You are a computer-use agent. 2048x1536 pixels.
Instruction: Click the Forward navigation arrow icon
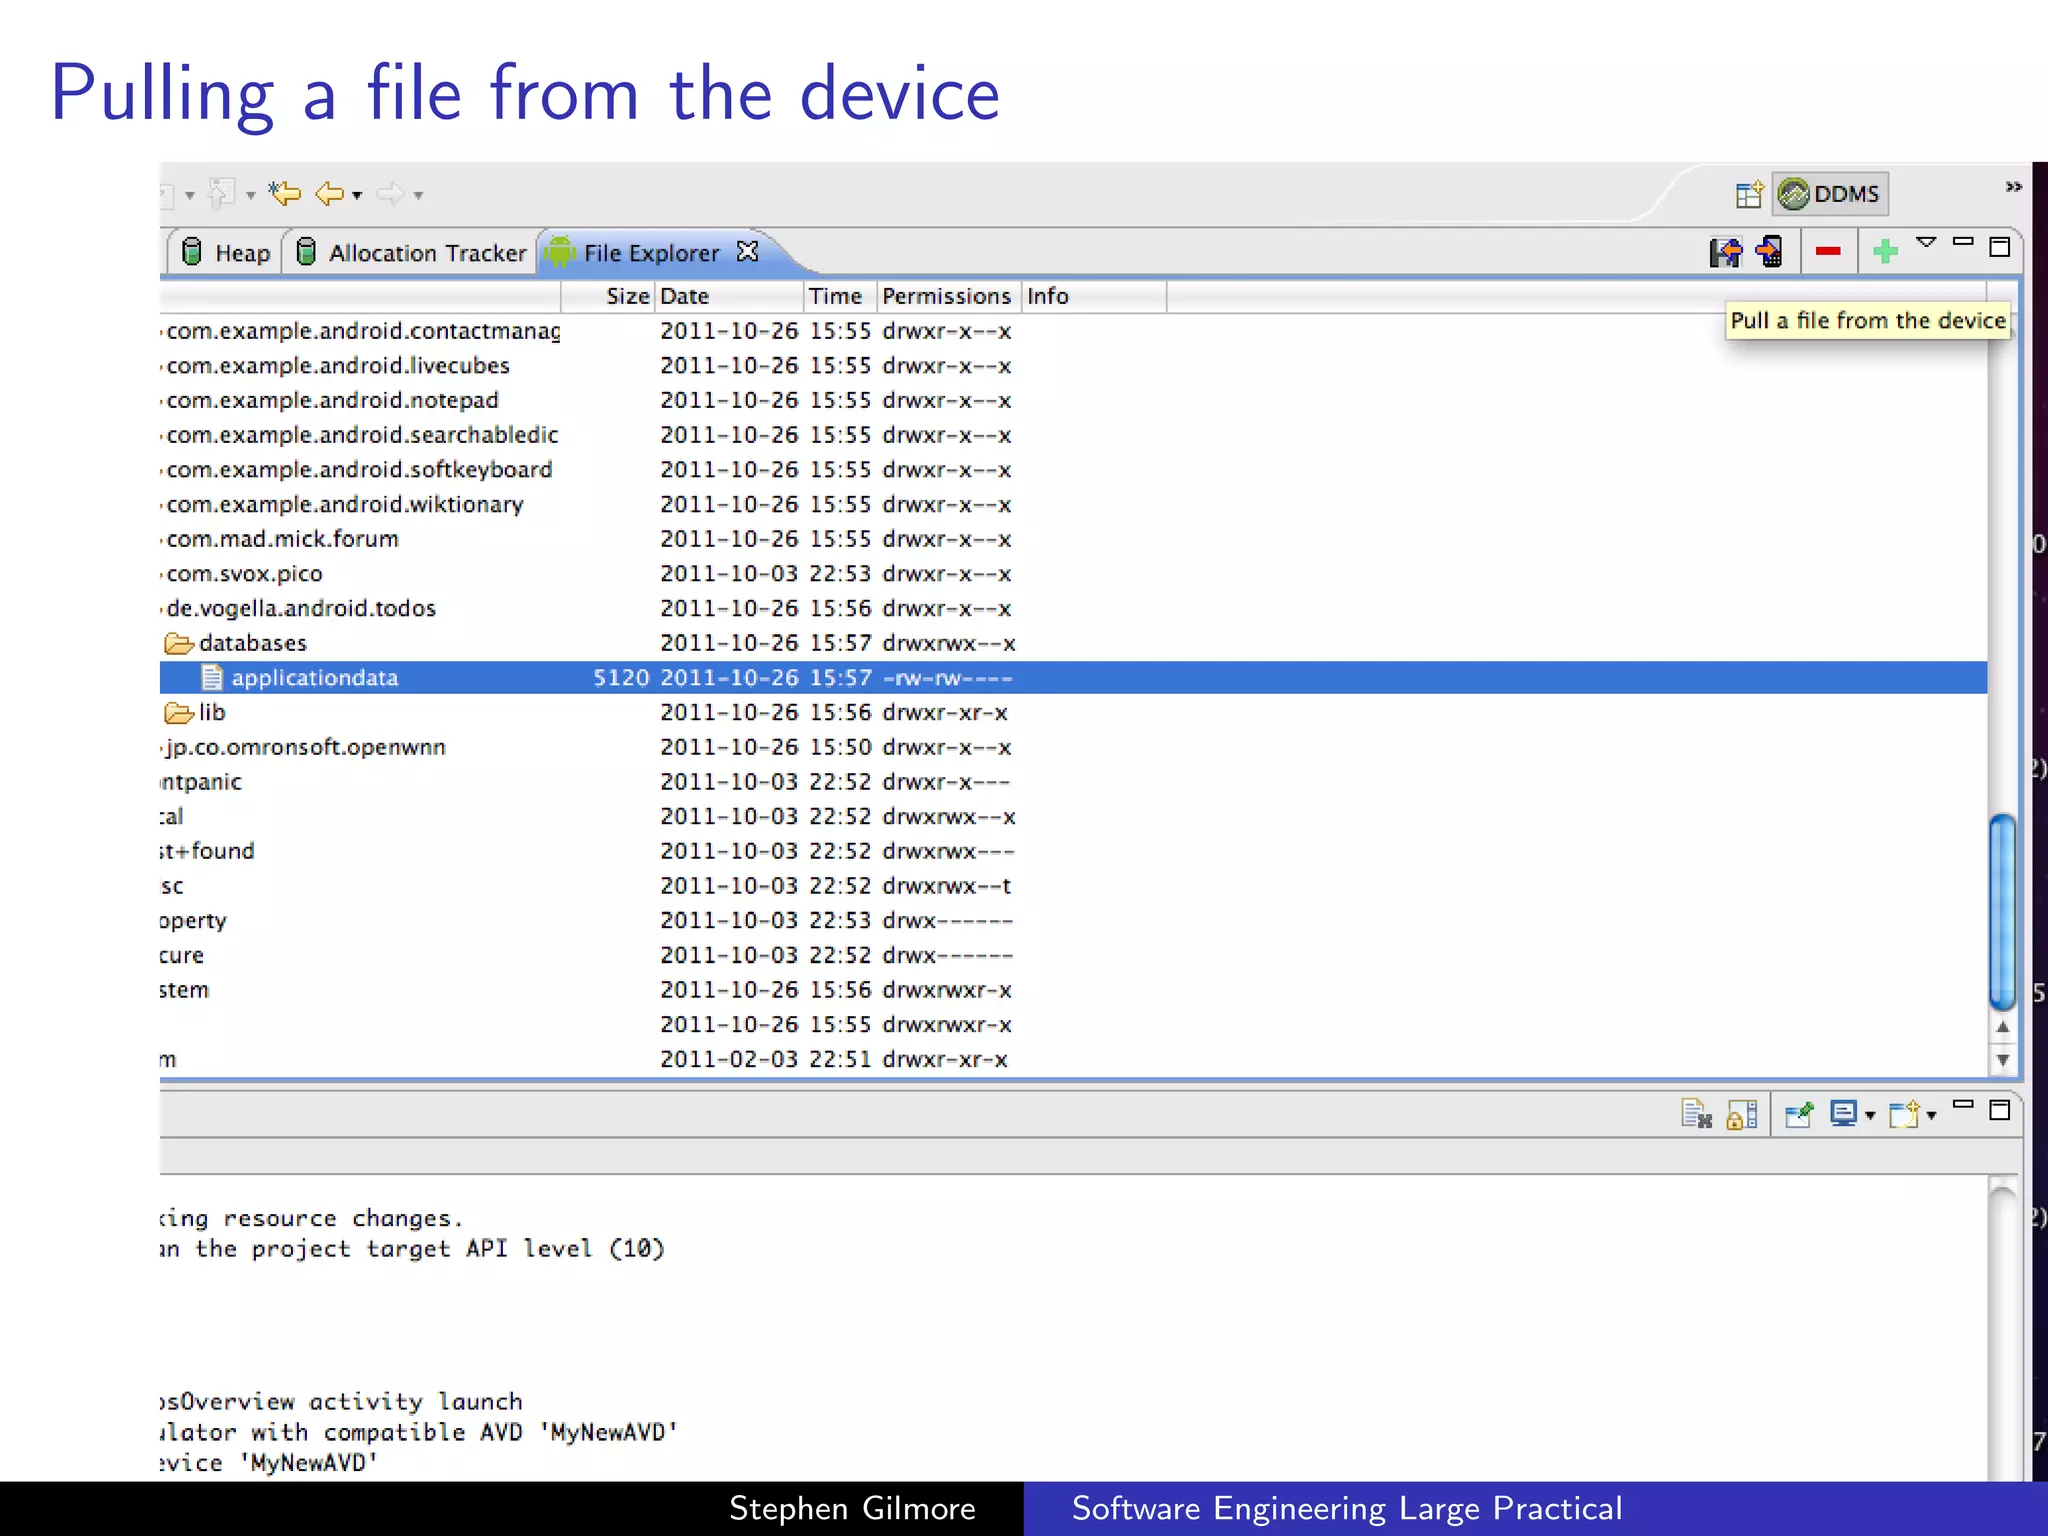[x=390, y=193]
